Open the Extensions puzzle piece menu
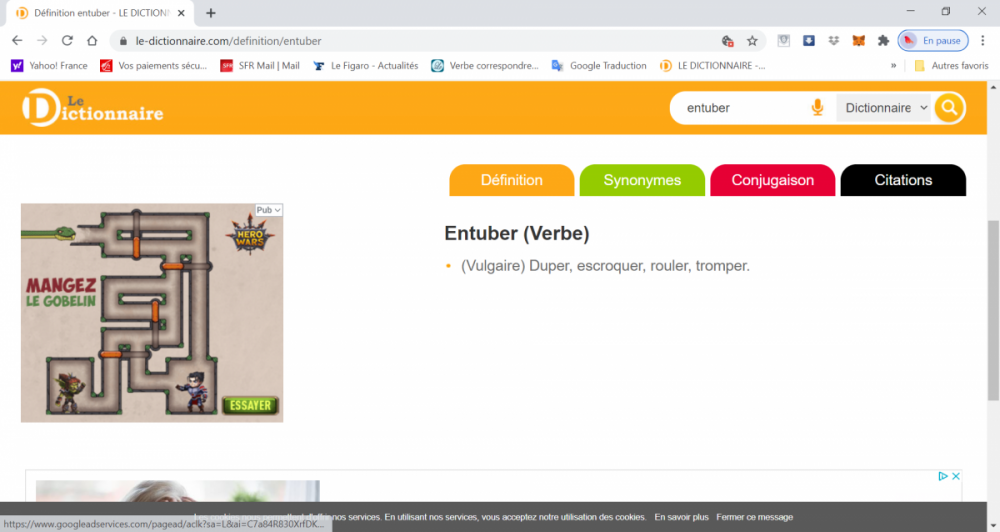Image resolution: width=1000 pixels, height=532 pixels. point(883,41)
